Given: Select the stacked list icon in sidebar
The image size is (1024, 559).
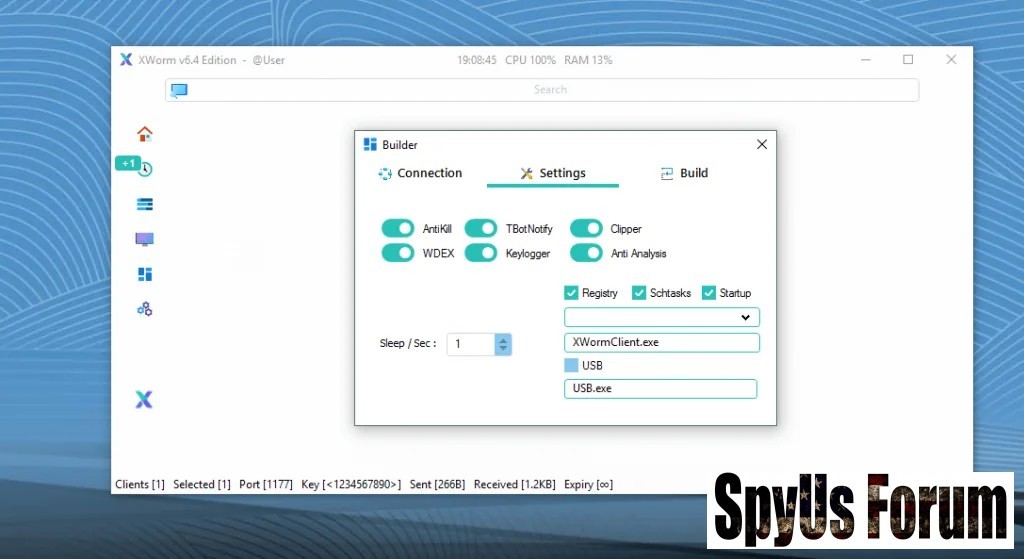Looking at the screenshot, I should click(145, 204).
